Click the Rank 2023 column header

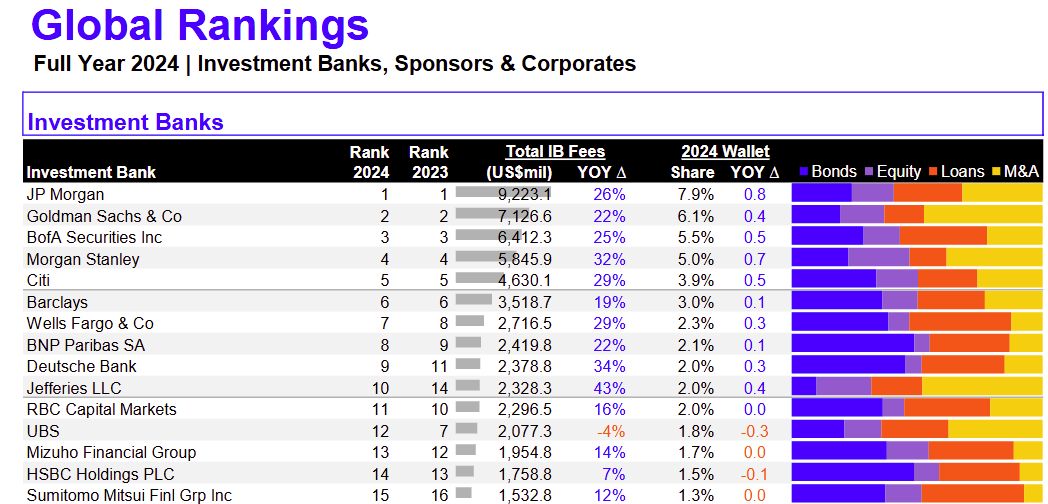tap(429, 162)
